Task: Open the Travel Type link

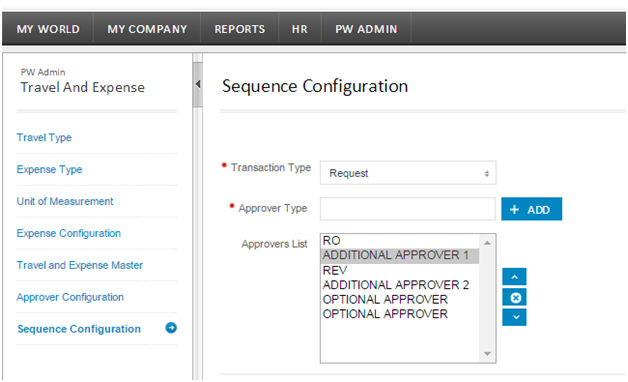Action: [x=44, y=137]
